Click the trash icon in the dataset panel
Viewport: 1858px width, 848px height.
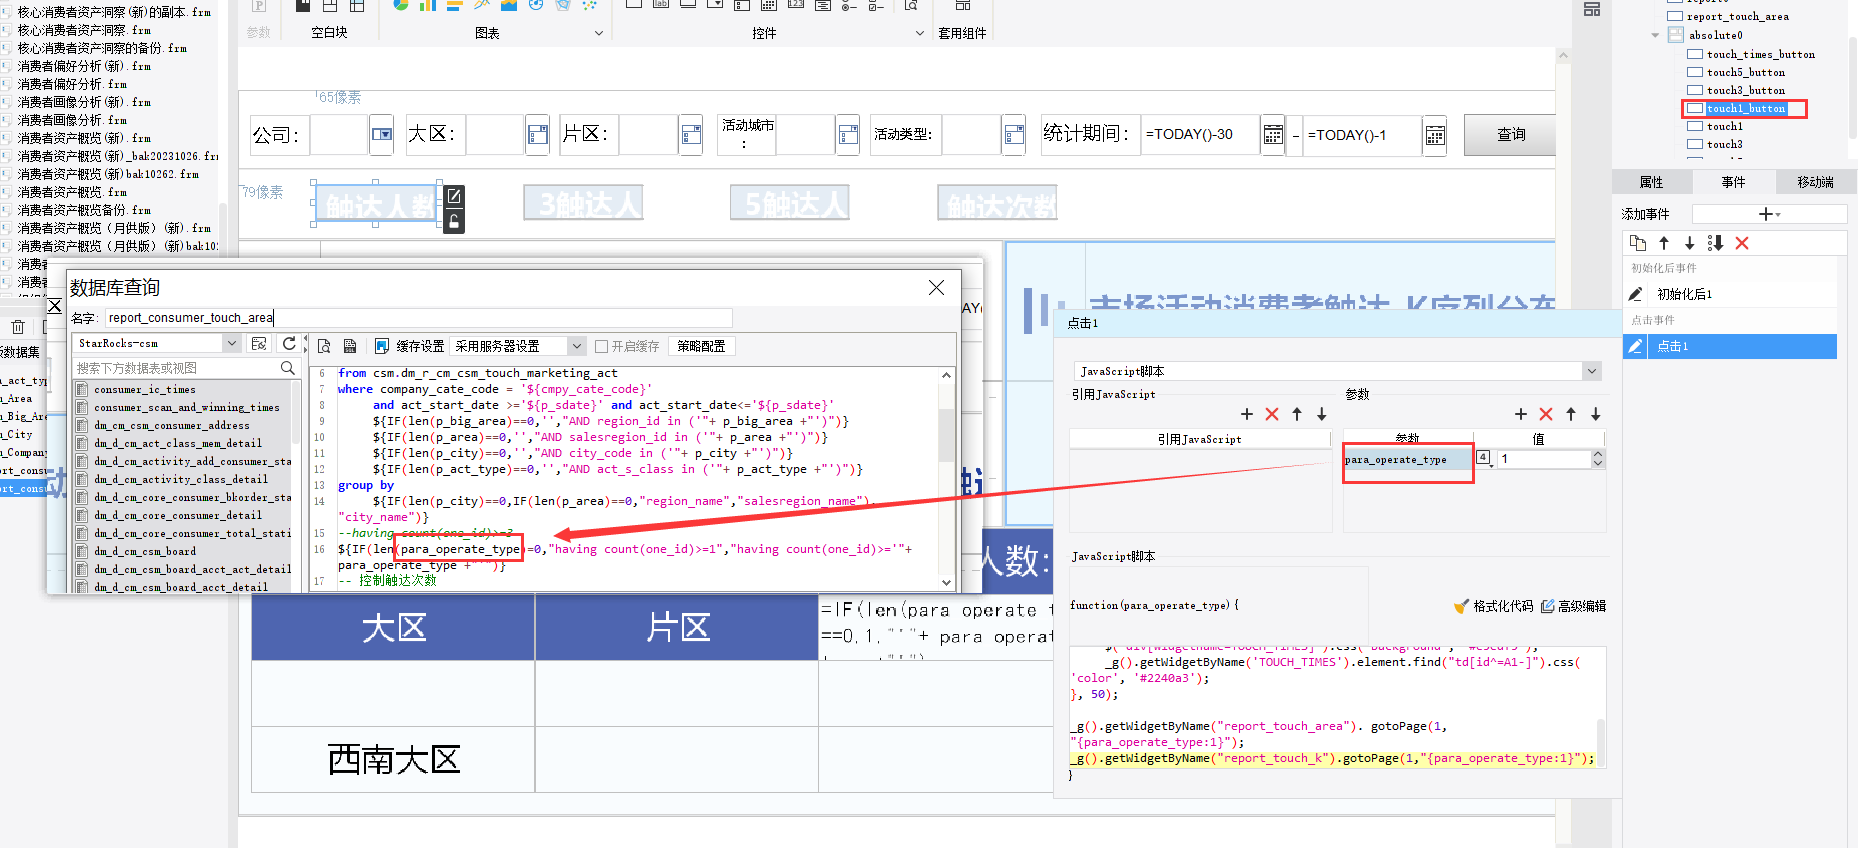(18, 327)
